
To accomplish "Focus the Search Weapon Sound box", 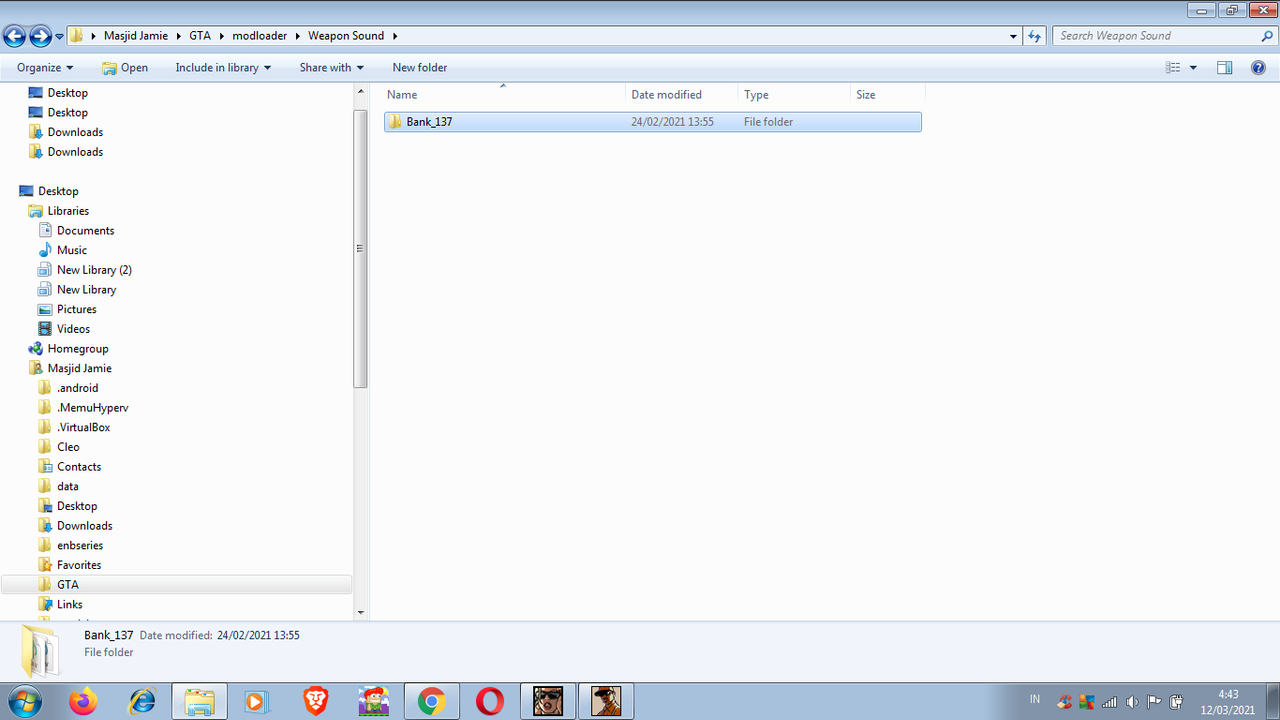I will pyautogui.click(x=1156, y=36).
